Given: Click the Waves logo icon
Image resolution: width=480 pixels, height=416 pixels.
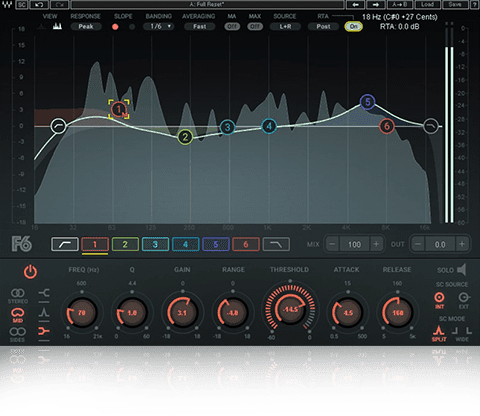Looking at the screenshot, I should tap(7, 4).
